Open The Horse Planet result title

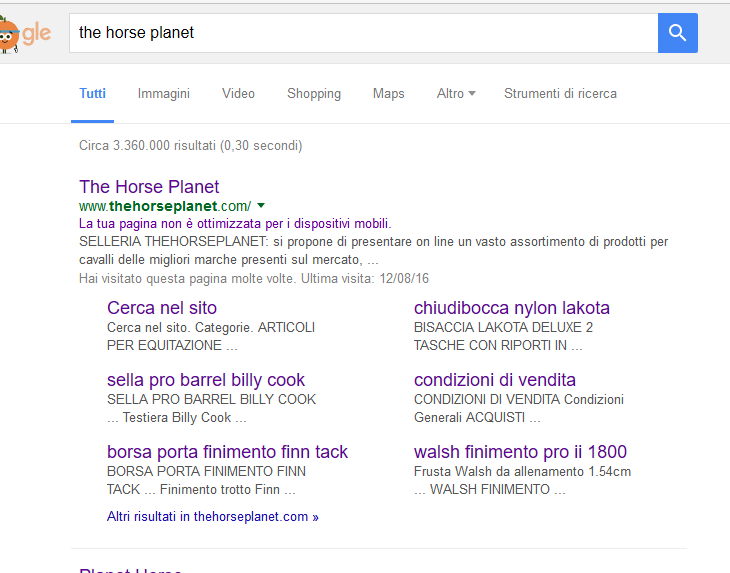click(149, 187)
